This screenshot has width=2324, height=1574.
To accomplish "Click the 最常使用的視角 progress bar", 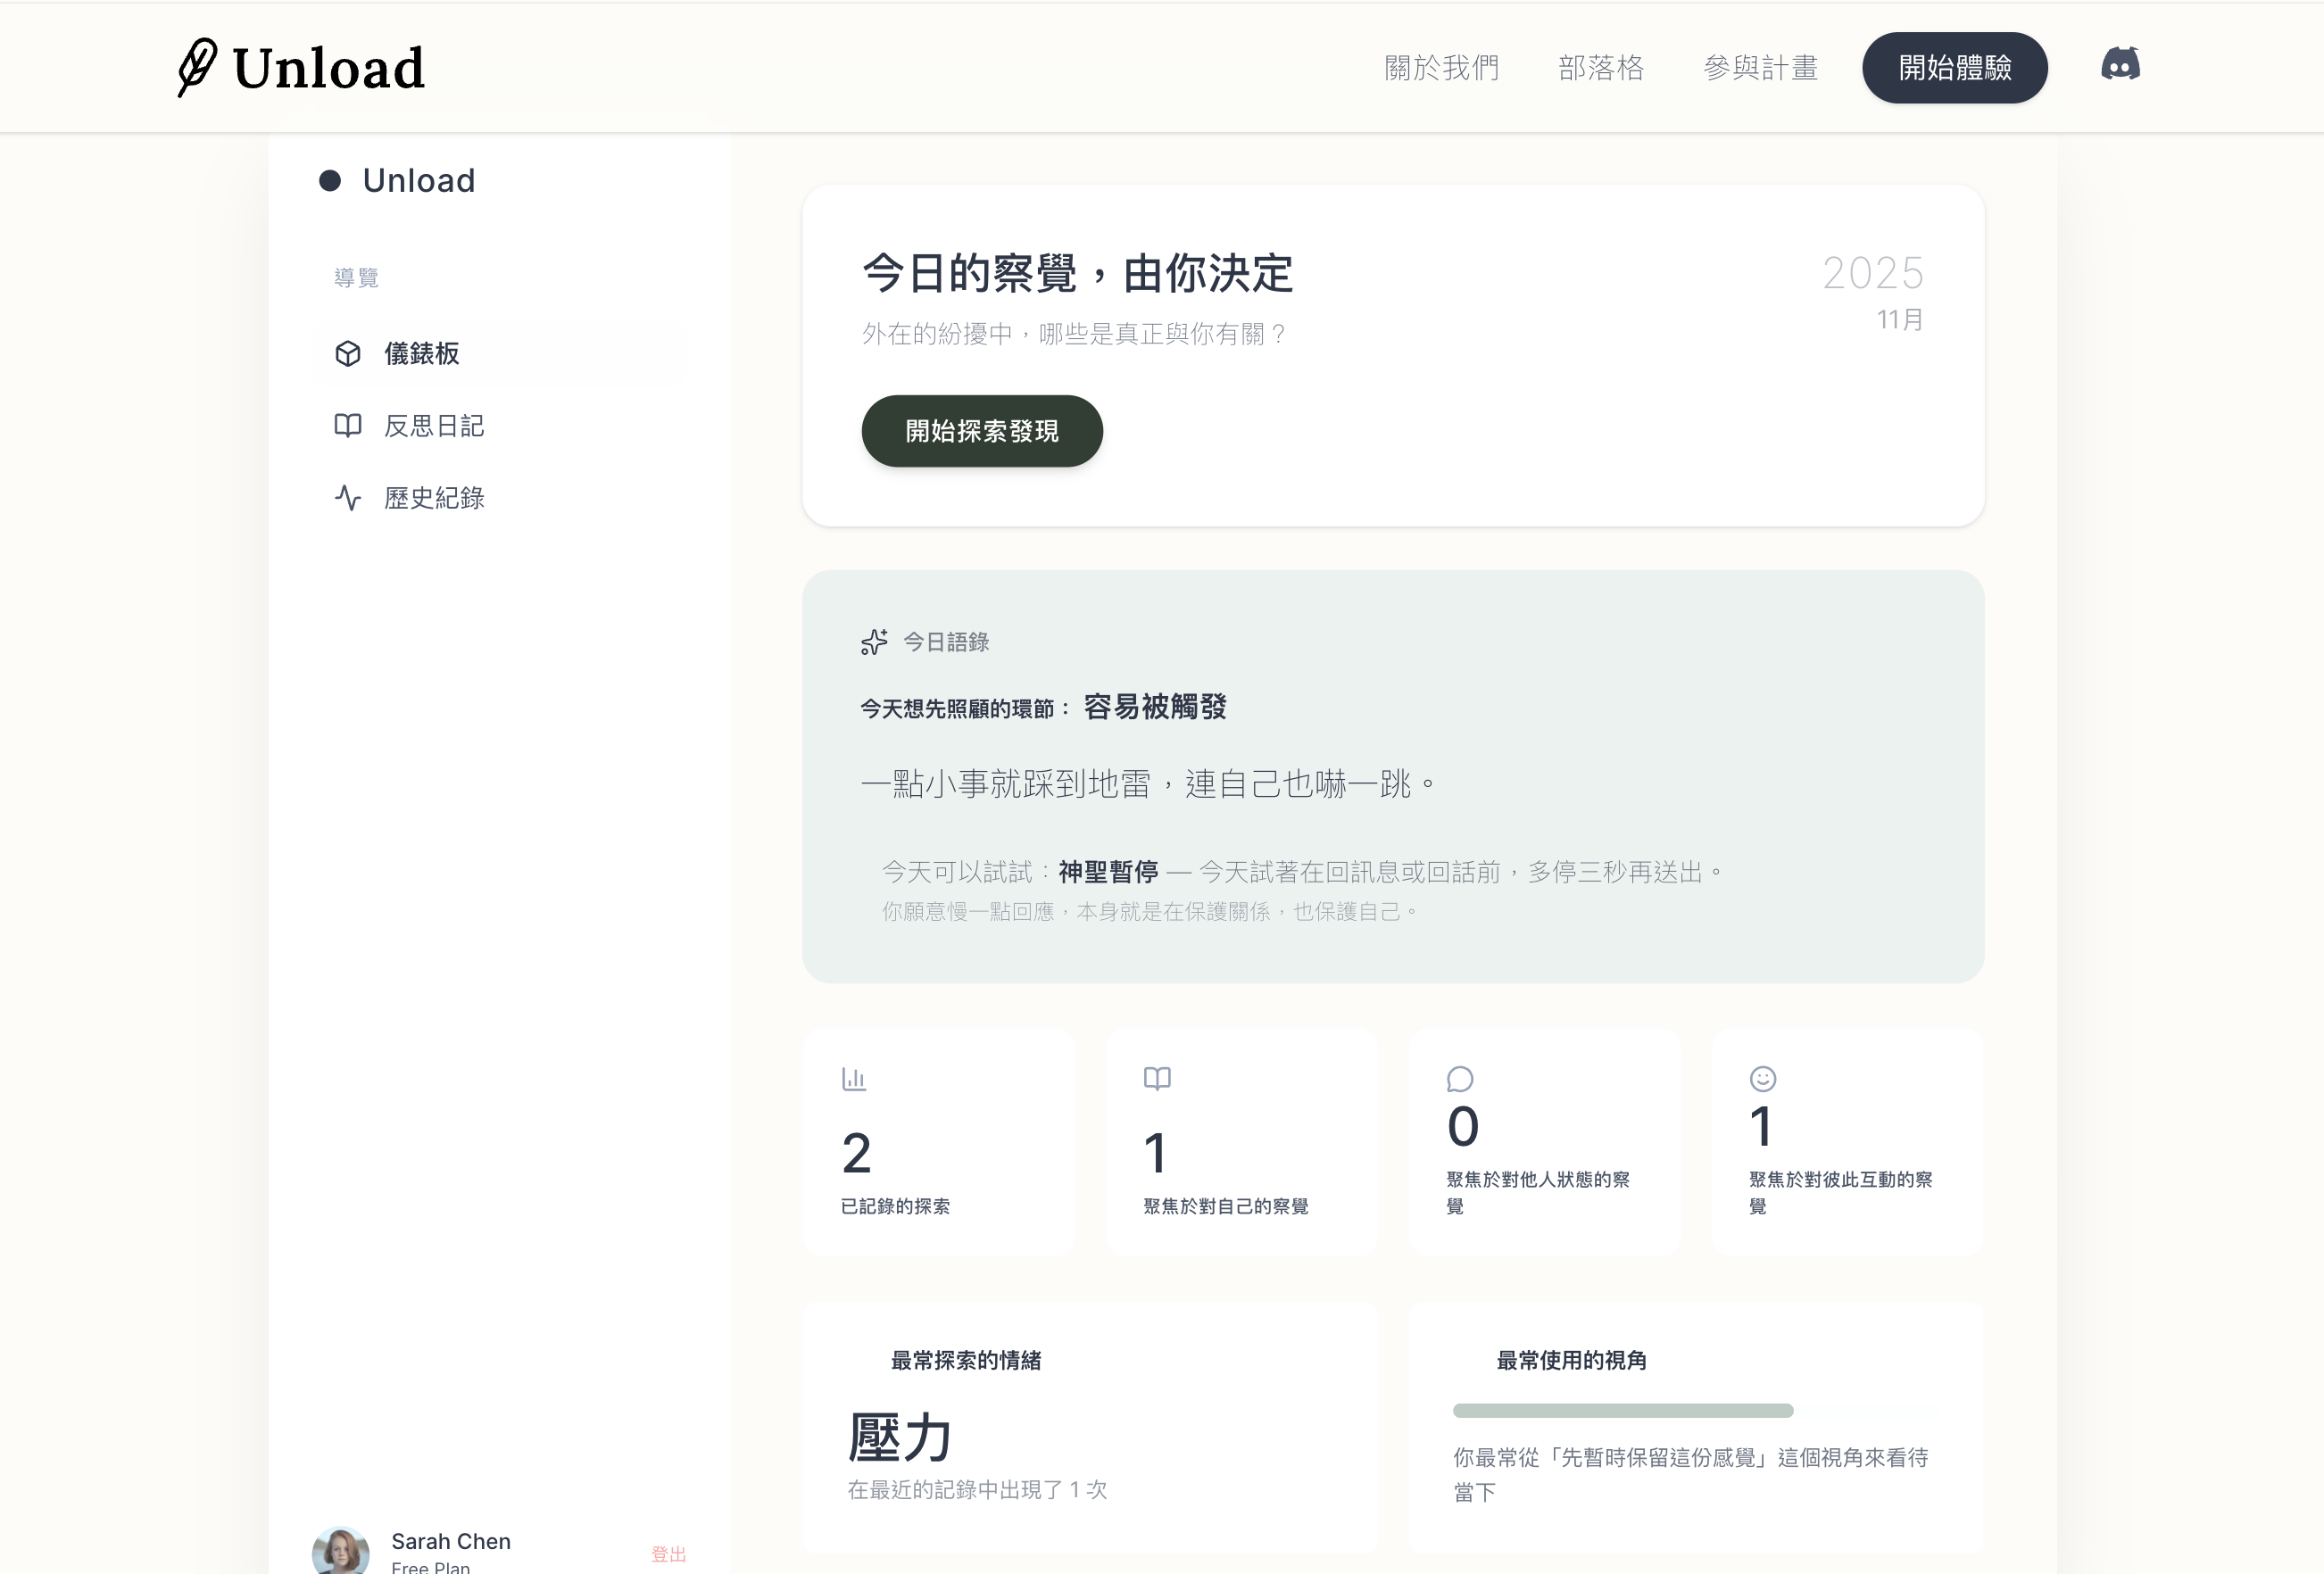I will (x=1622, y=1411).
